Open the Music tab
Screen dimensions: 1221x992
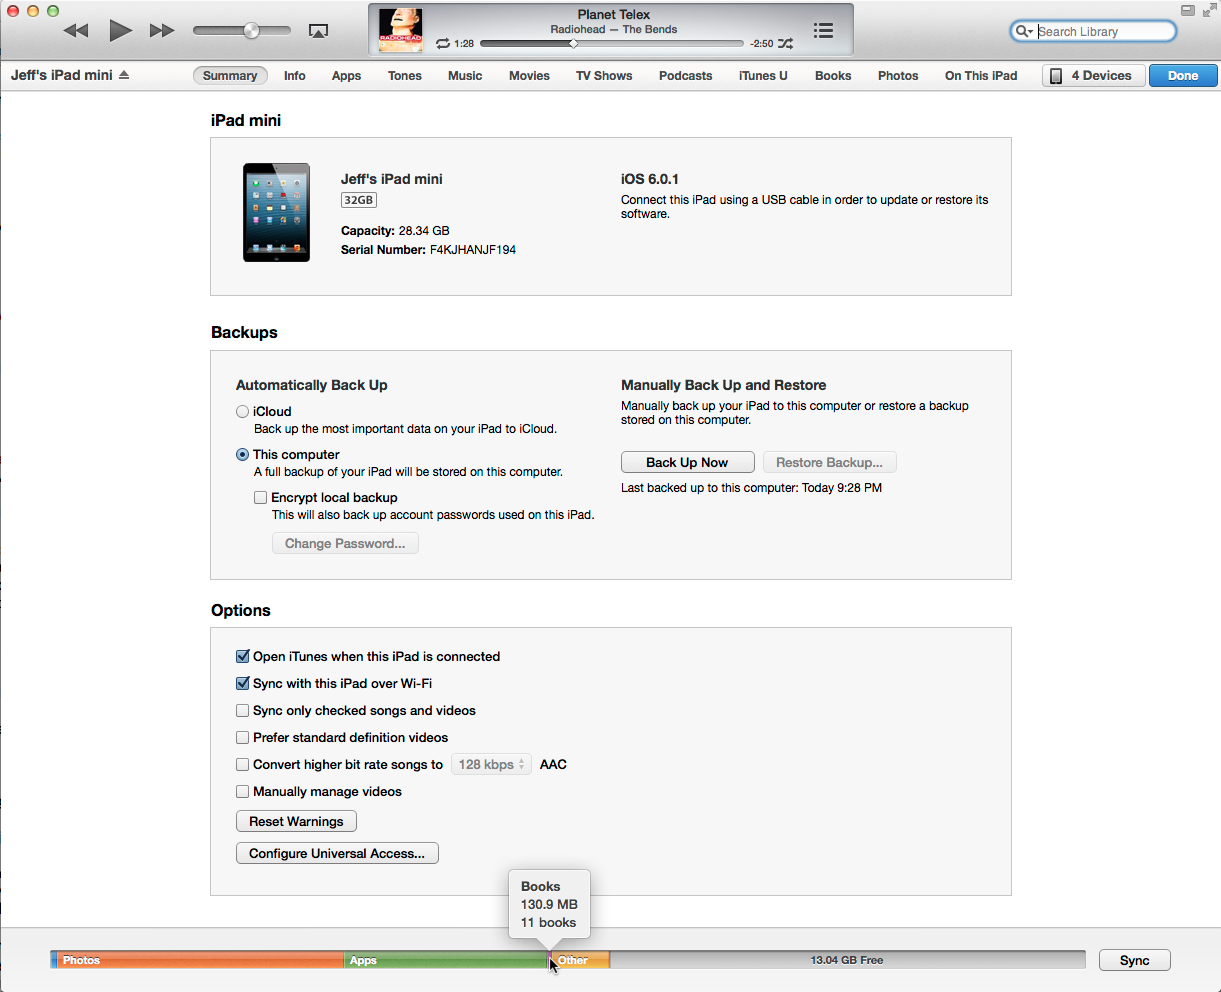(465, 76)
